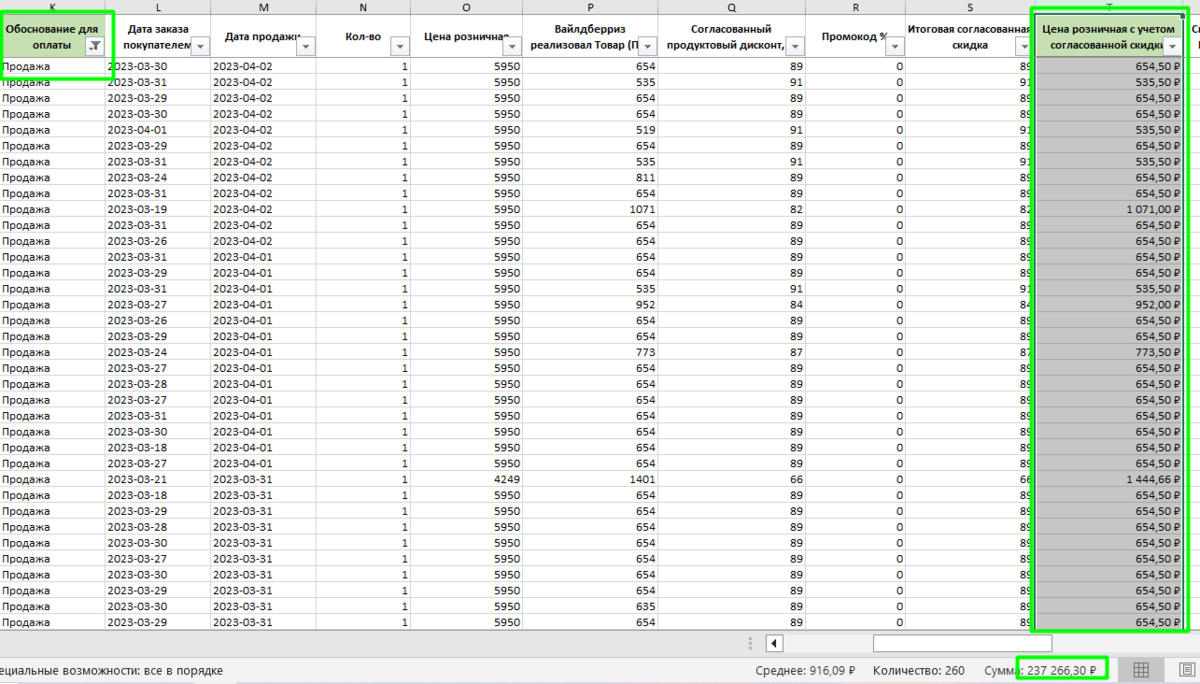This screenshot has height=684, width=1200.
Task: Select cell 1 071,00 ₽ in column T
Action: pyautogui.click(x=1110, y=210)
